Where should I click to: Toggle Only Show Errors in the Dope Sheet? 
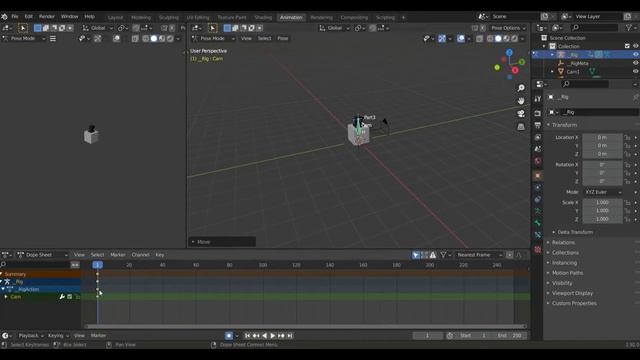pyautogui.click(x=433, y=255)
